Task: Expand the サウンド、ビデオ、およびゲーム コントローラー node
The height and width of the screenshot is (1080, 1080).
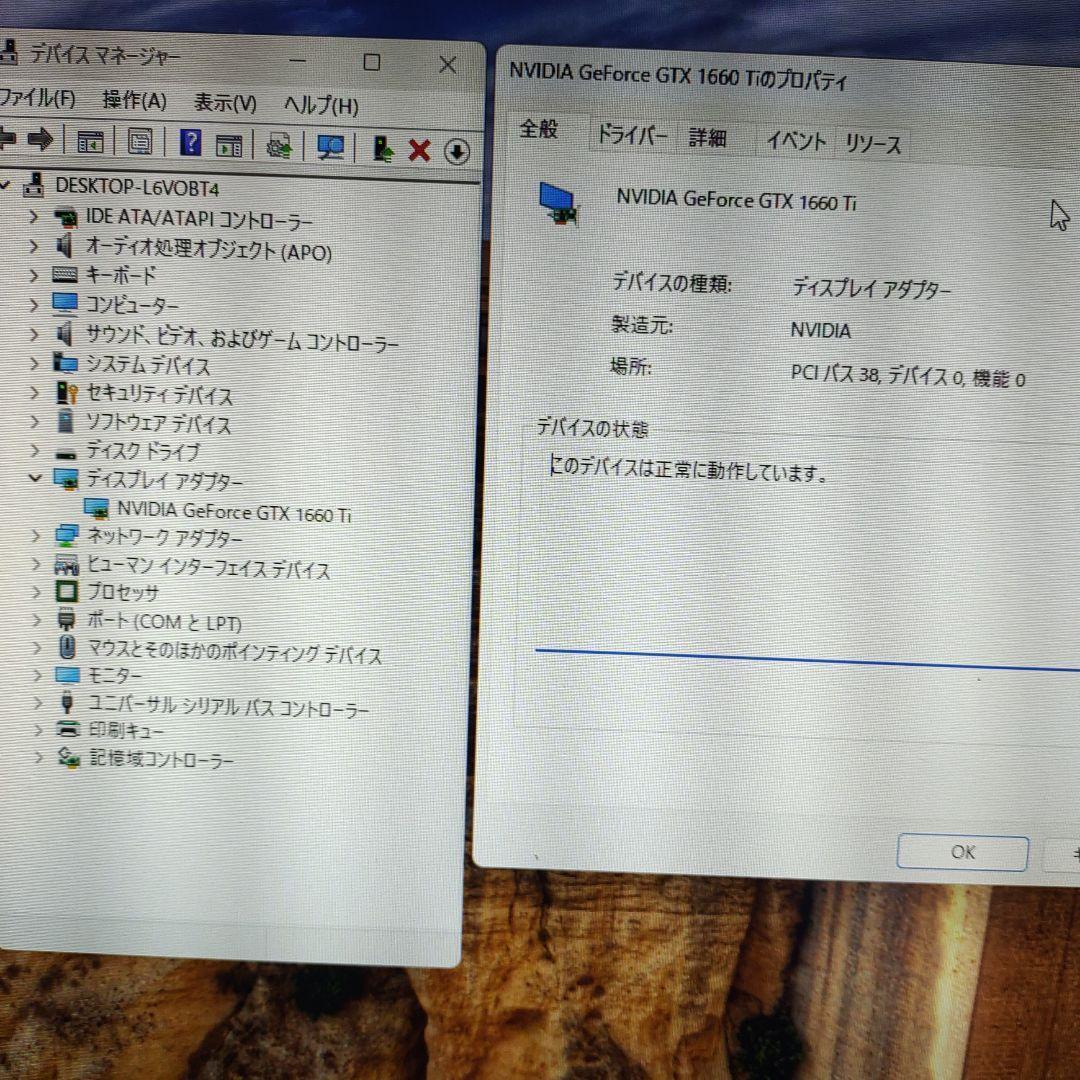Action: point(34,334)
